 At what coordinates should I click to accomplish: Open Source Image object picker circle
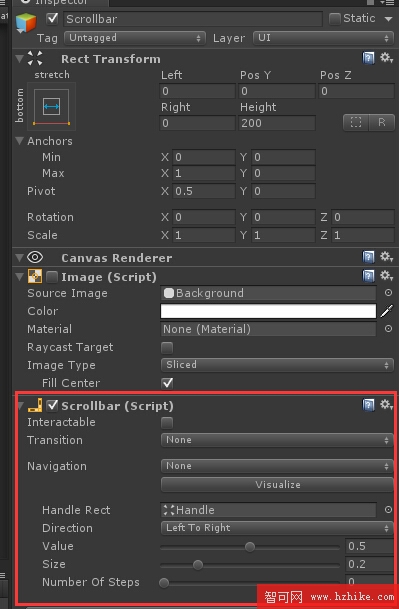click(388, 292)
